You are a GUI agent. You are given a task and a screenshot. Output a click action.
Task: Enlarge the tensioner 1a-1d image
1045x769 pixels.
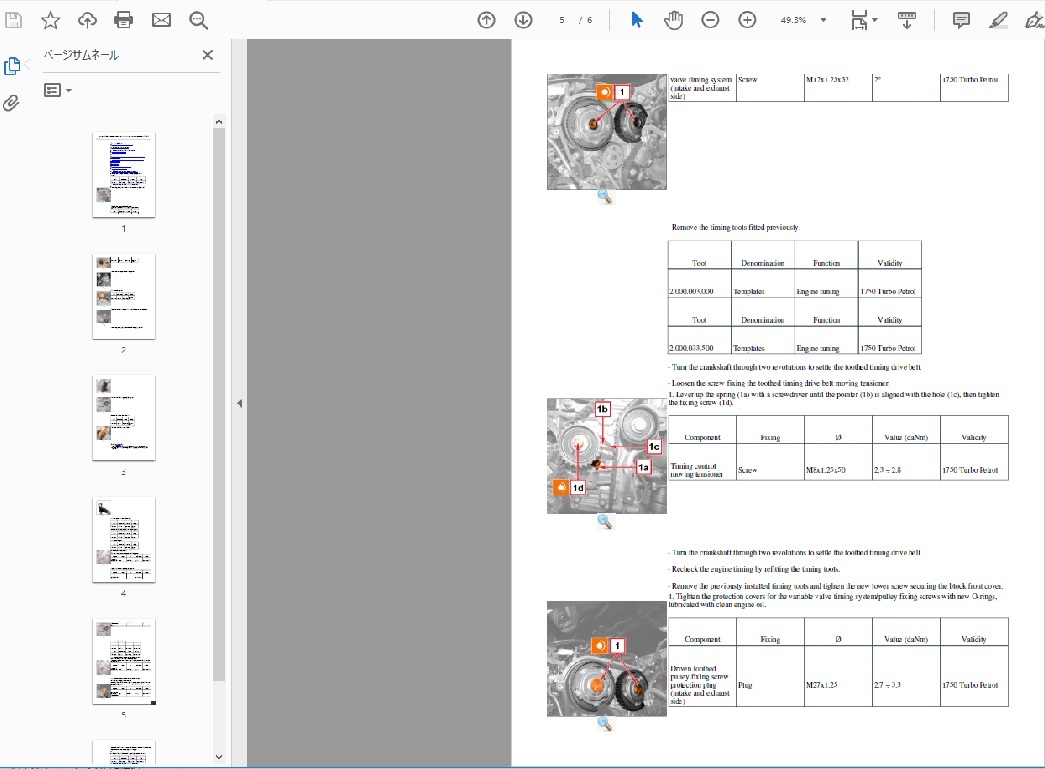[x=605, y=522]
